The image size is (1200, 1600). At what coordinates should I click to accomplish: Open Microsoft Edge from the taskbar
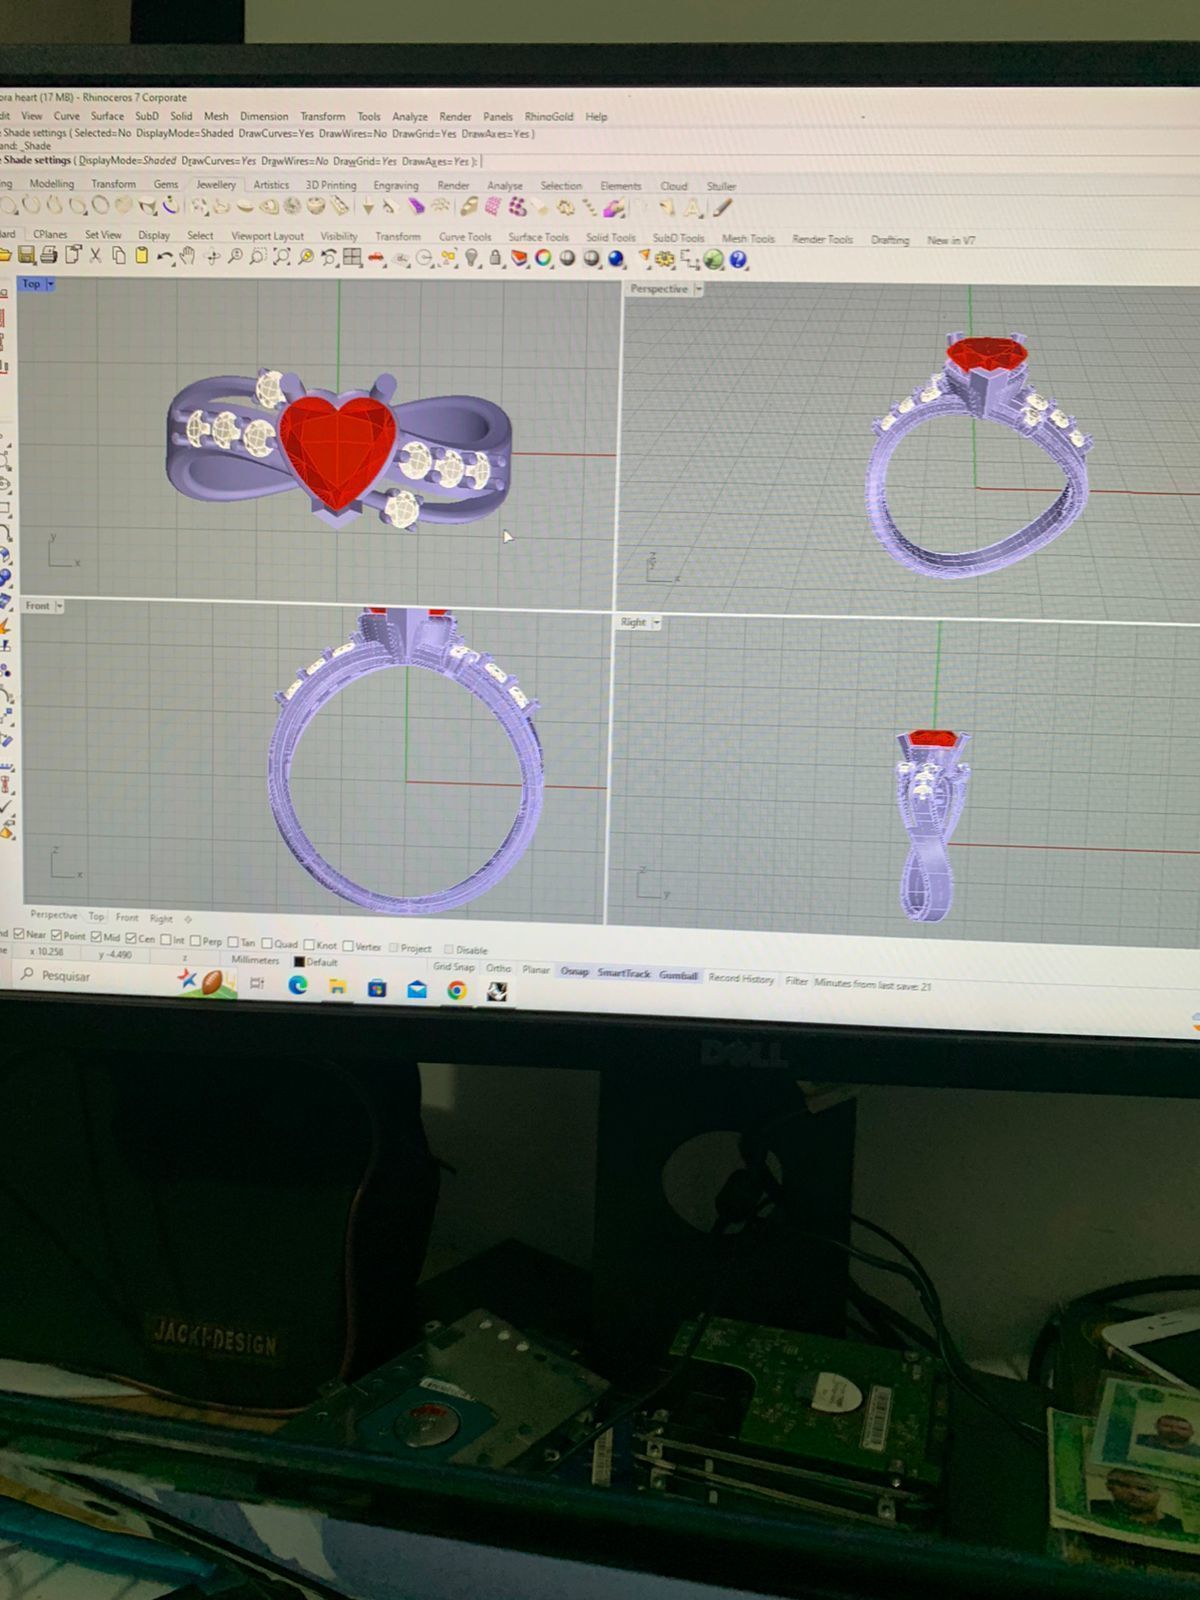[298, 986]
